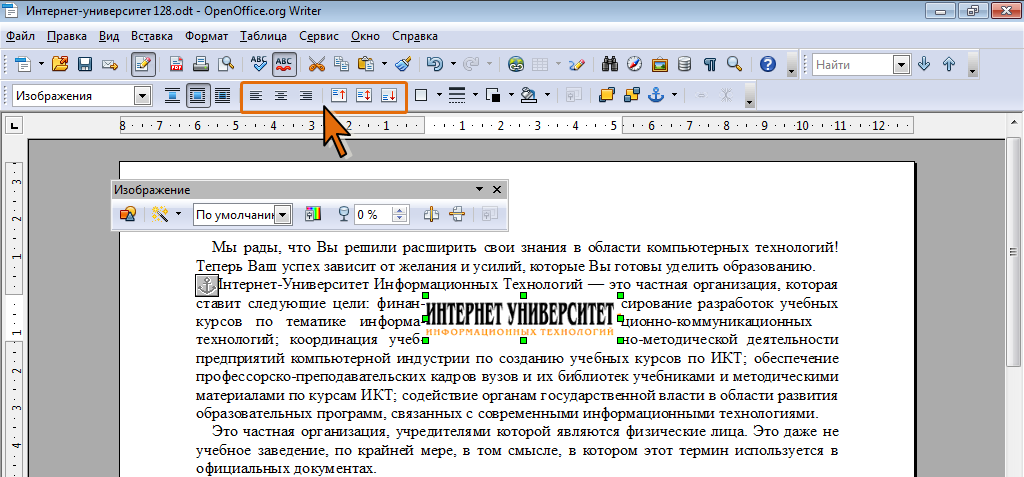Bring image to front icon
1024x477 pixels.
607,96
